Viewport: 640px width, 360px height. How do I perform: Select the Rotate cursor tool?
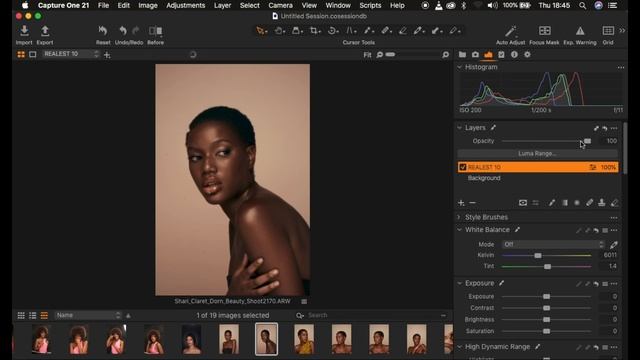click(333, 31)
